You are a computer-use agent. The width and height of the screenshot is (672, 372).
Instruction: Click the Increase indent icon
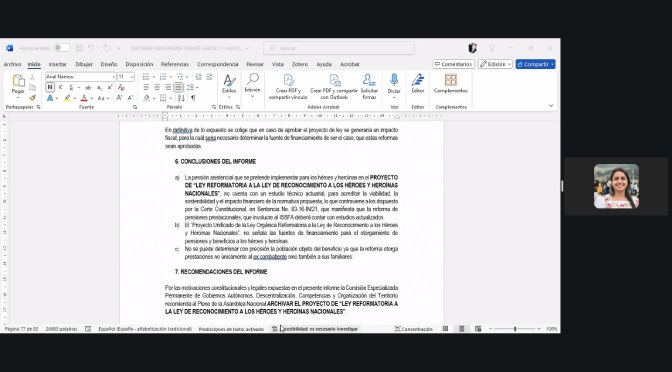pyautogui.click(x=209, y=77)
